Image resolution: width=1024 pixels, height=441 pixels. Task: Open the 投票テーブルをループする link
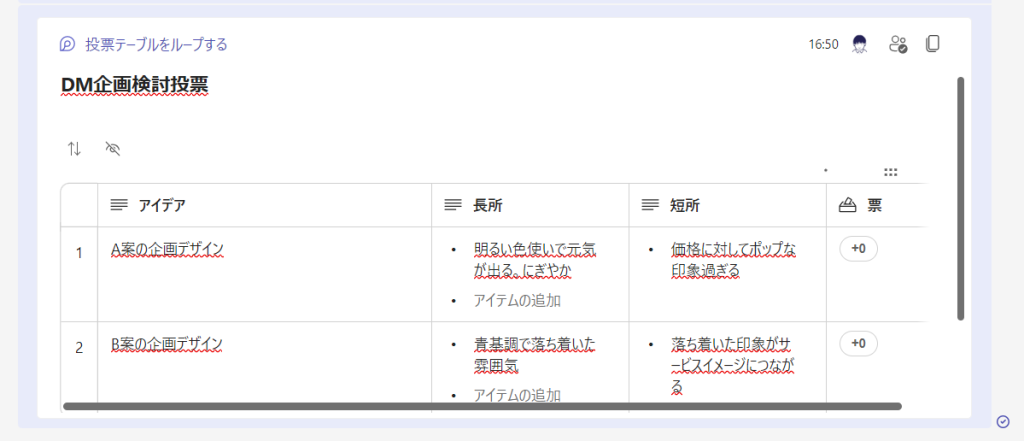click(x=156, y=44)
